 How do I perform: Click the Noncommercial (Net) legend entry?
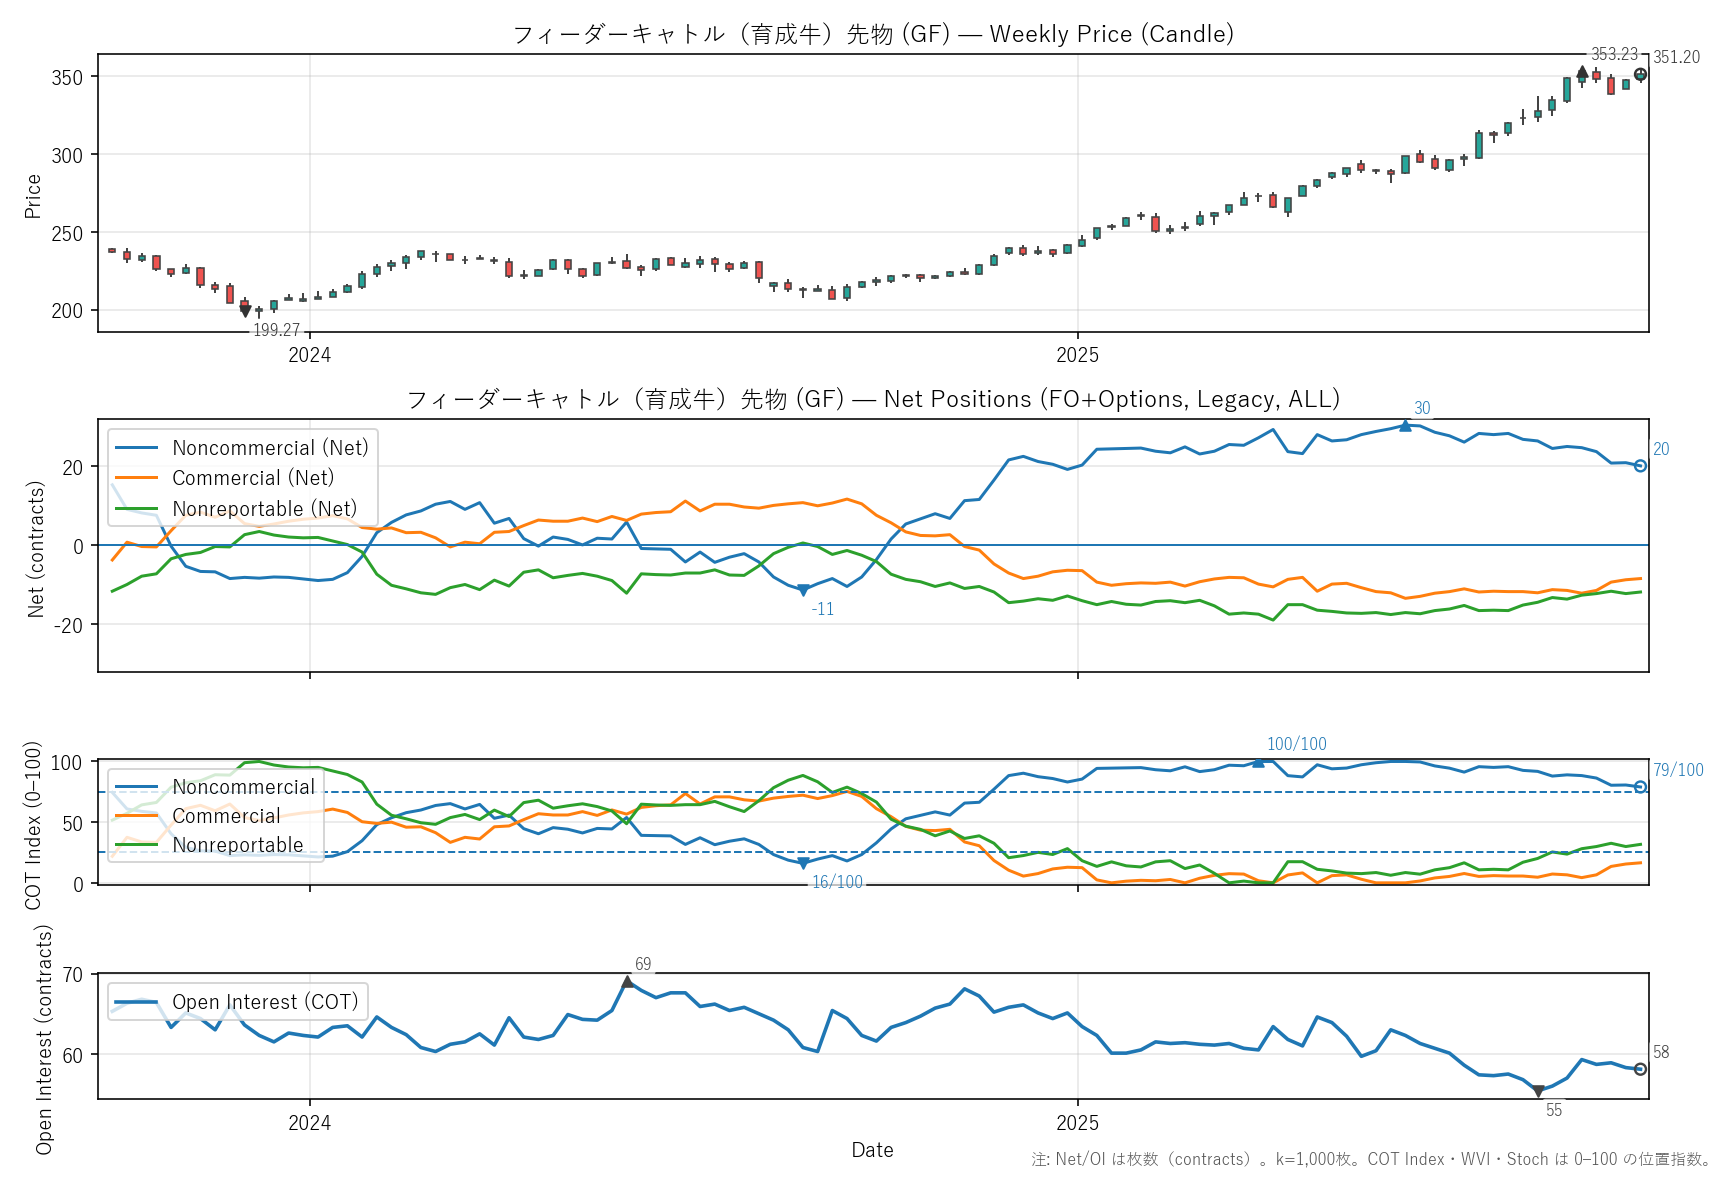coord(270,448)
